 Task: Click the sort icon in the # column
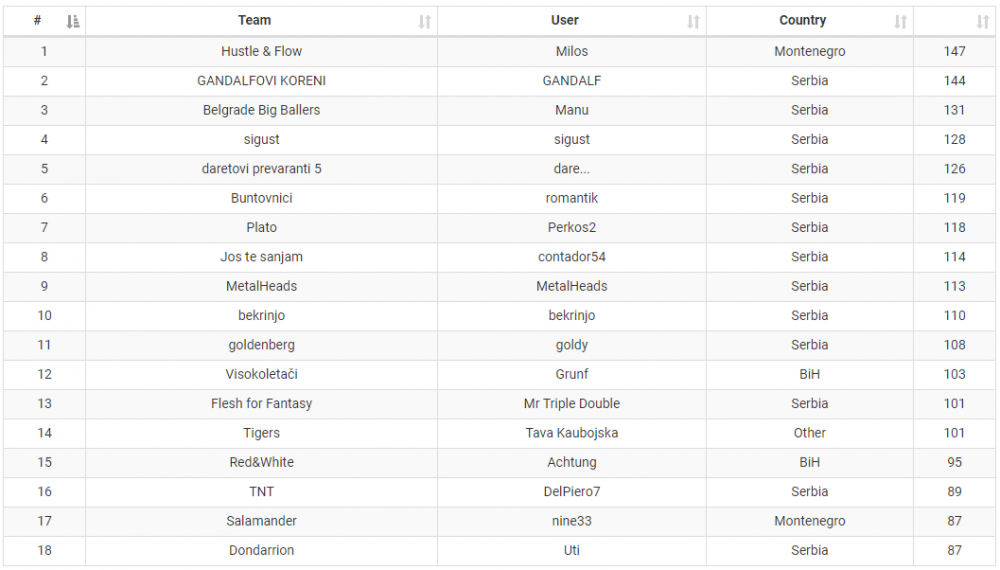pos(73,21)
